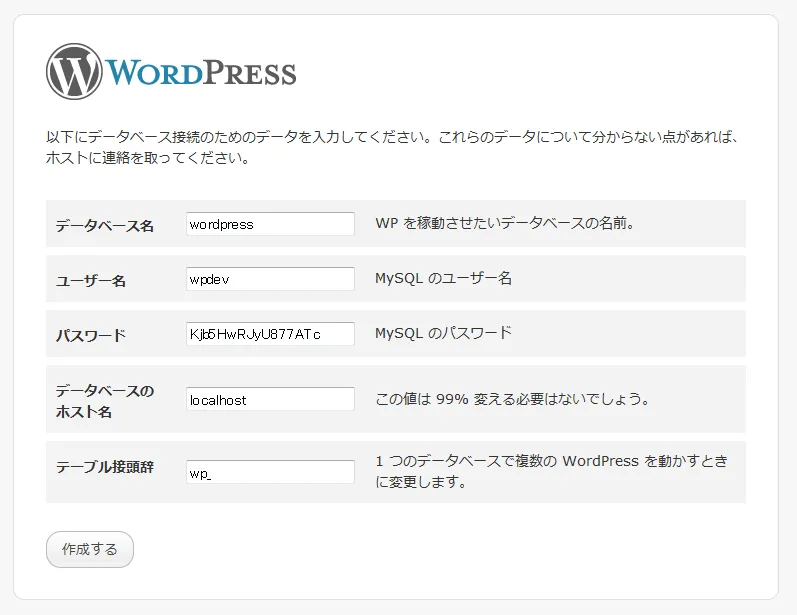Screen dimensions: 797x615
Task: Click the データベースのホスト名 label
Action: point(105,401)
